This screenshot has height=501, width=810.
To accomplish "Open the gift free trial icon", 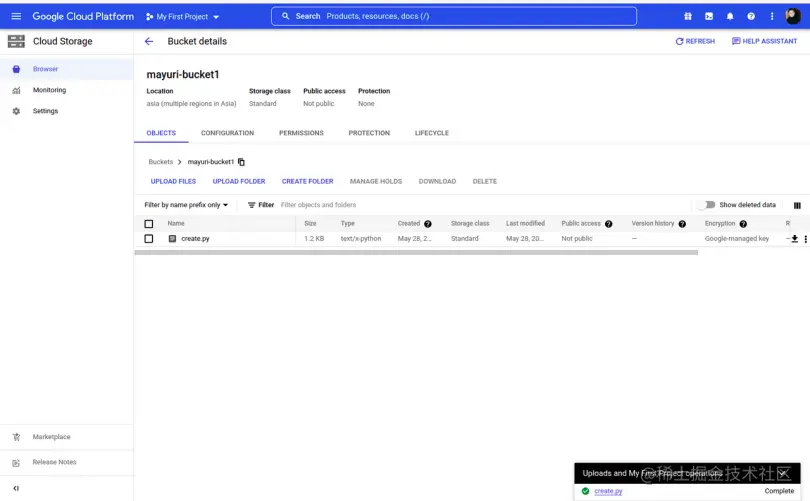I will pos(688,17).
